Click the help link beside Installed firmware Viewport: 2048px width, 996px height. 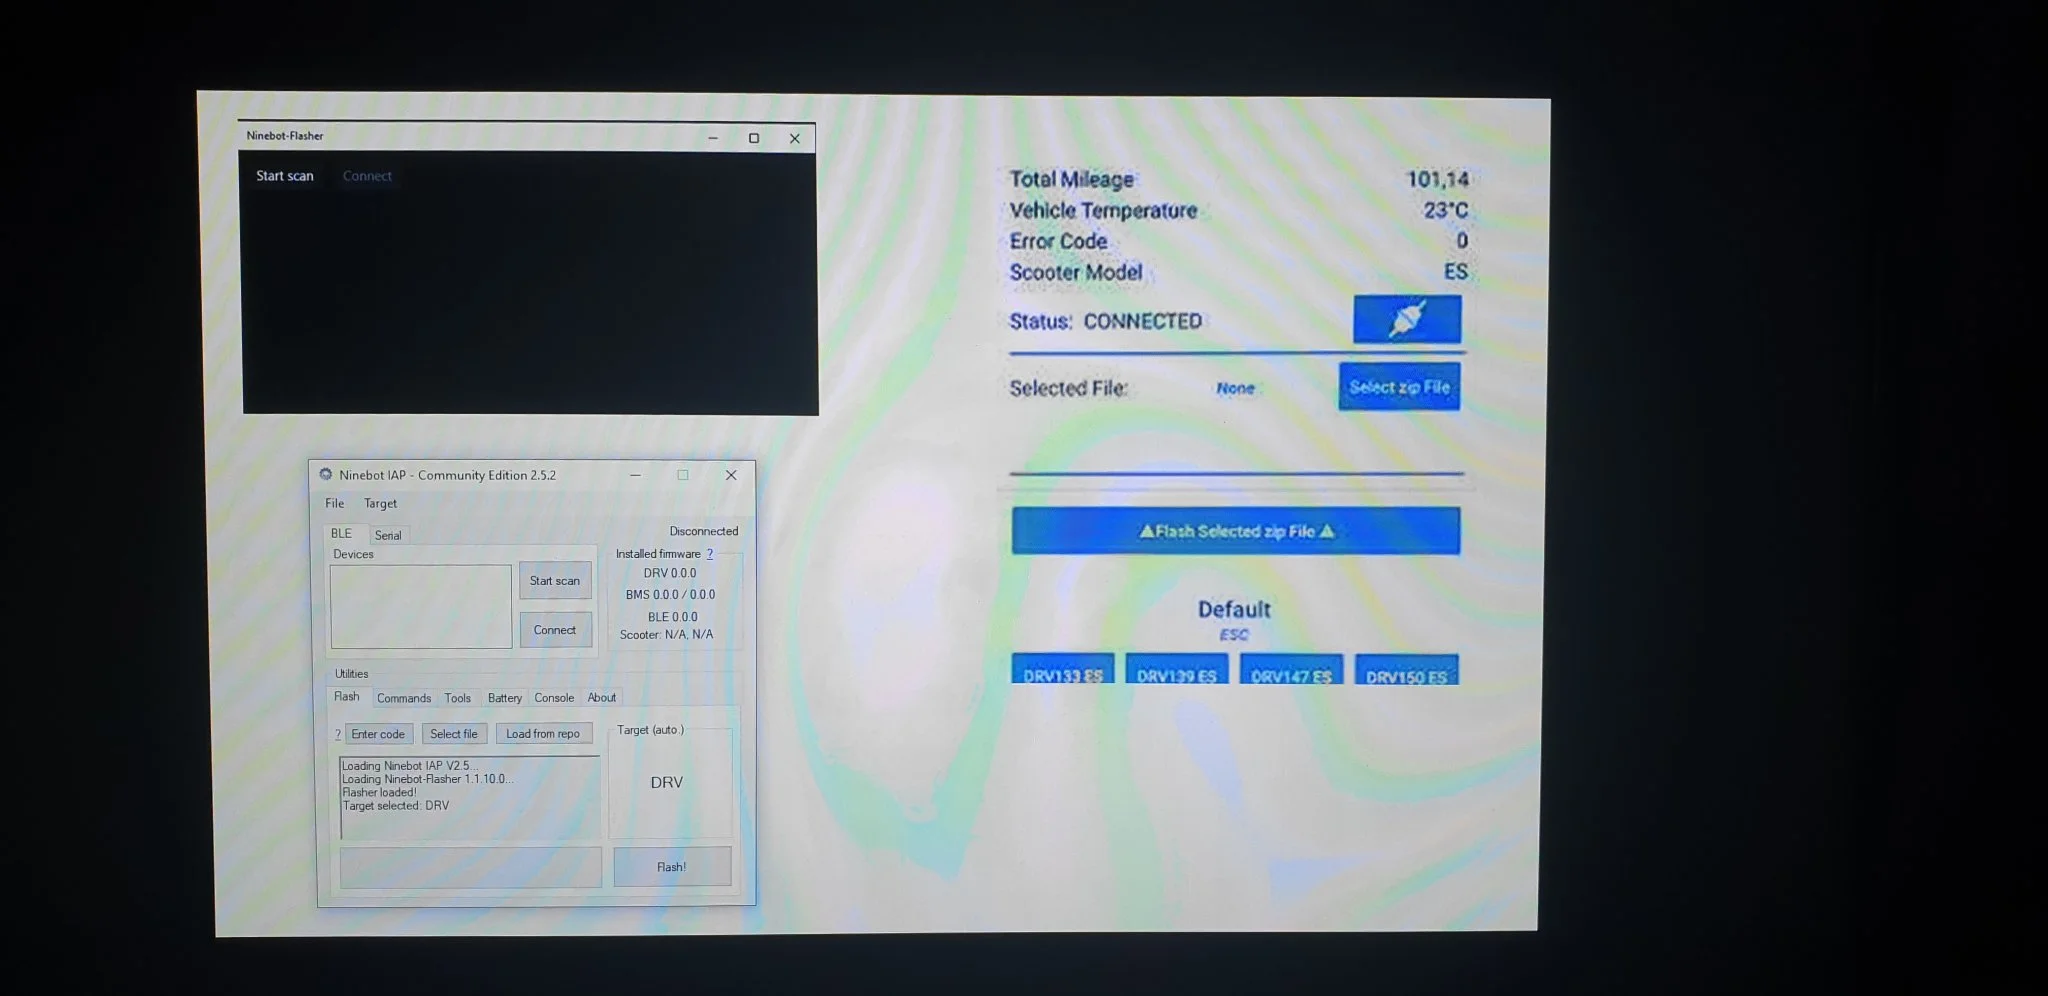tap(710, 554)
